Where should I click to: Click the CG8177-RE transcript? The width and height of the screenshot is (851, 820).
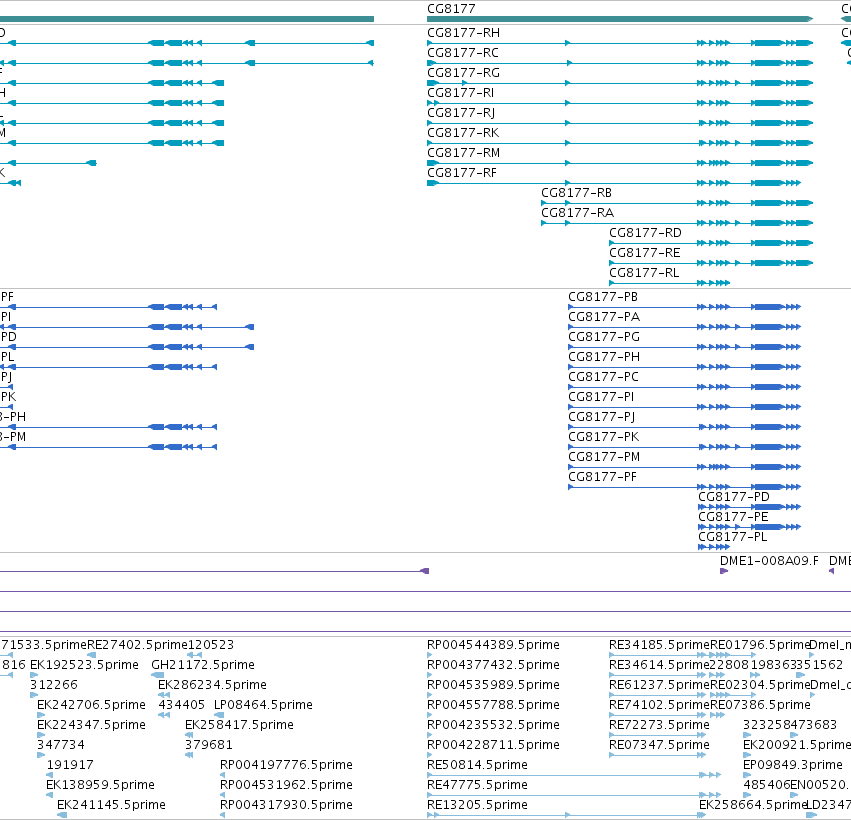(645, 253)
